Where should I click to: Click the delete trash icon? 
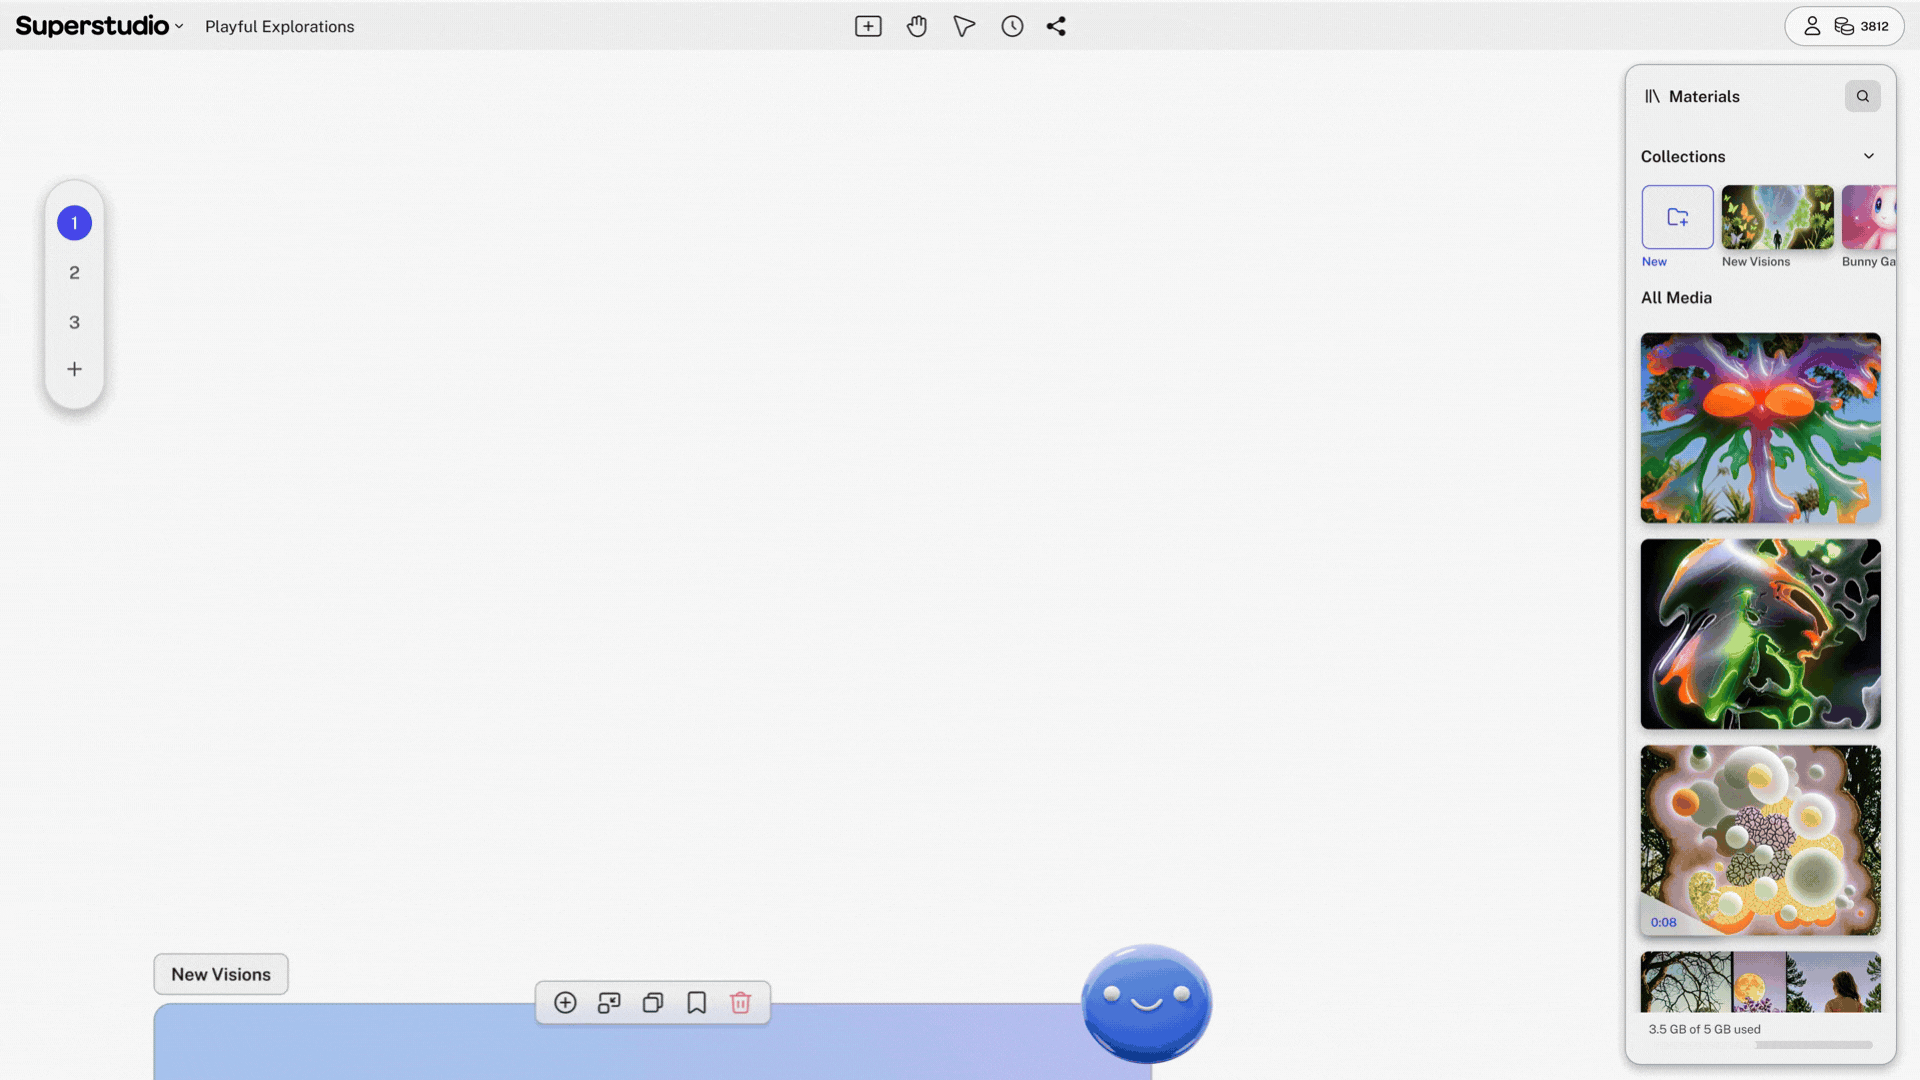[x=740, y=1003]
